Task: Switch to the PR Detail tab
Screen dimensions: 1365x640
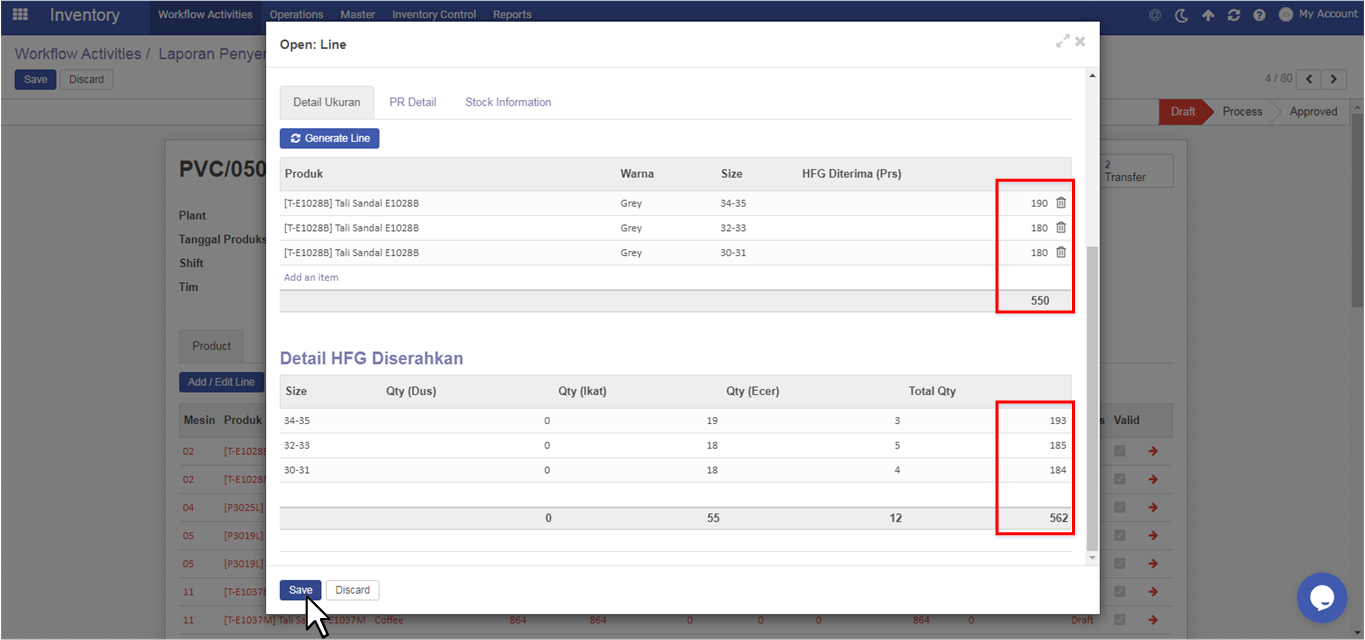Action: pos(412,102)
